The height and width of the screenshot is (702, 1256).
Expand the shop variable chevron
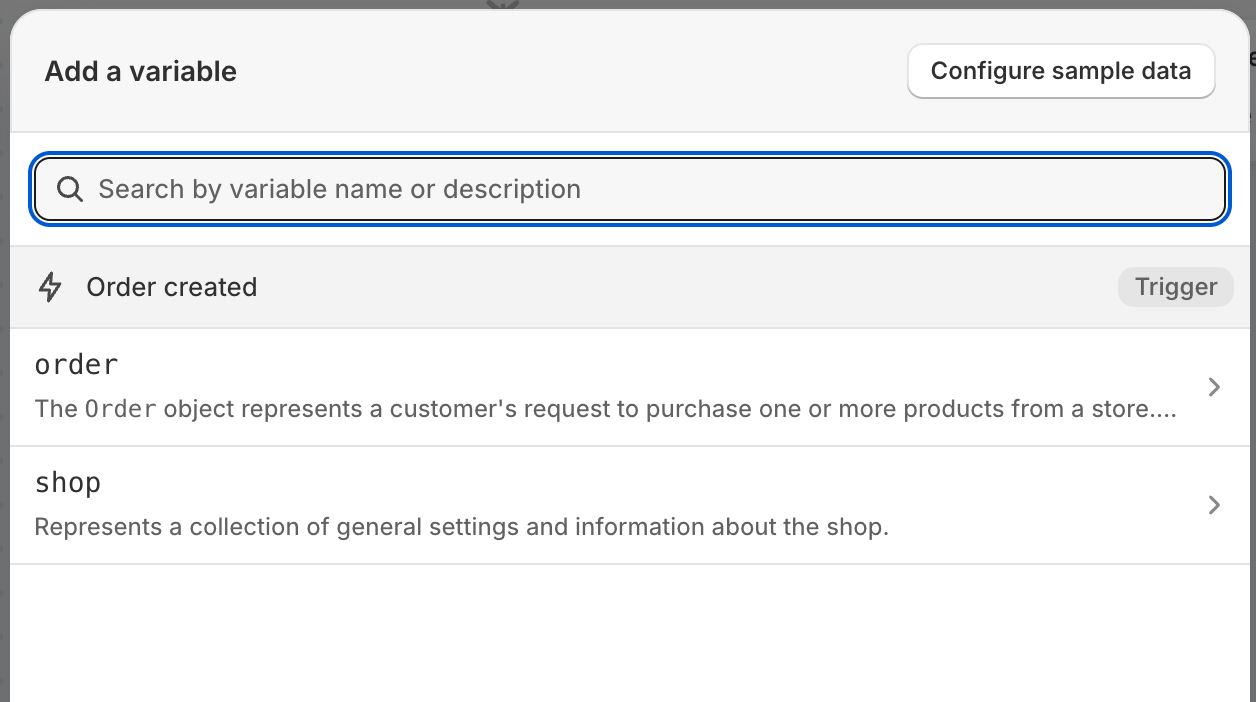tap(1214, 505)
